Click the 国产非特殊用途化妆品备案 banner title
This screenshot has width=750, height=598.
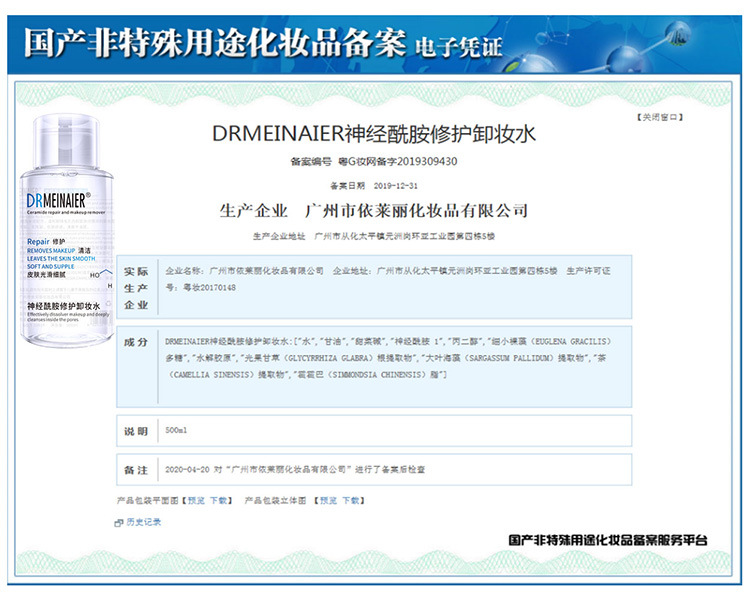tap(215, 44)
